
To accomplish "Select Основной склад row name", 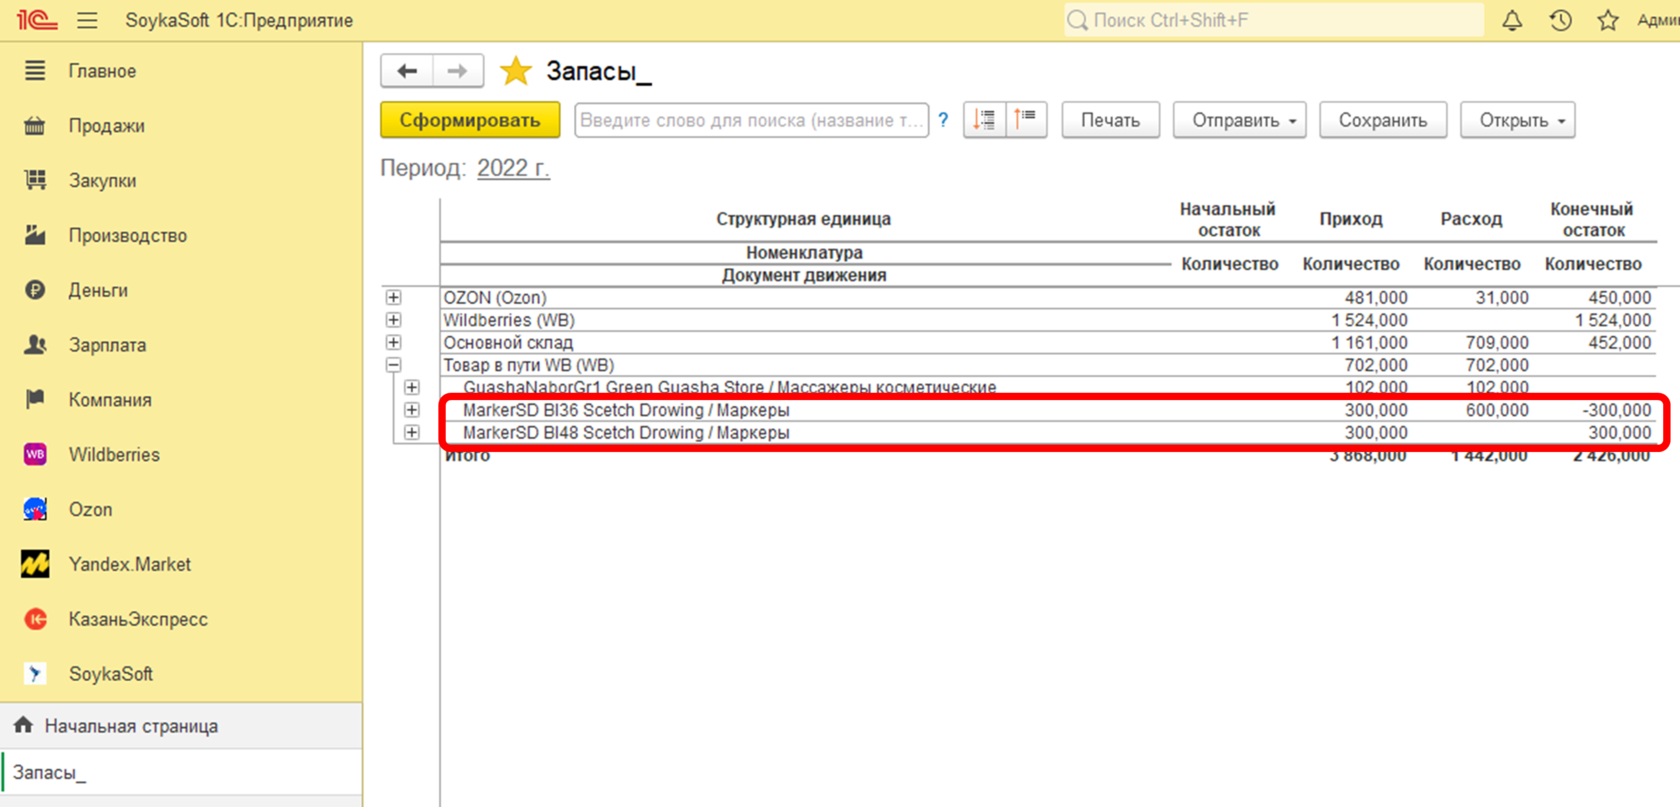I will (x=508, y=343).
